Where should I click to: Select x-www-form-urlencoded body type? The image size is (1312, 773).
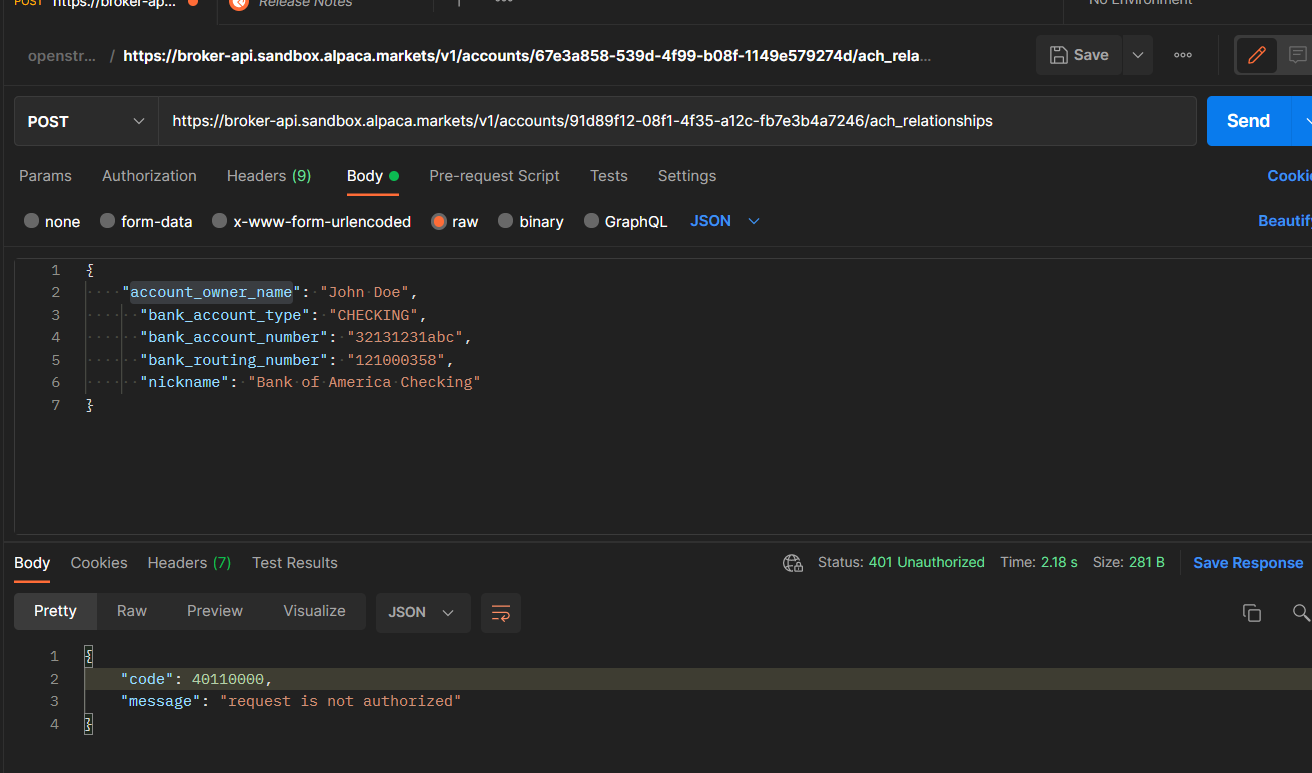pos(311,222)
